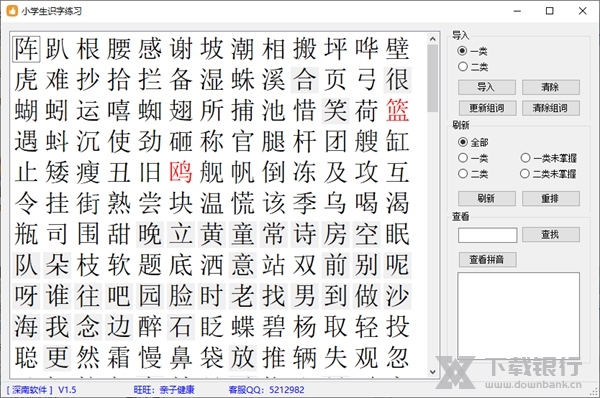
Task: Select the character 互
Action: (x=397, y=172)
